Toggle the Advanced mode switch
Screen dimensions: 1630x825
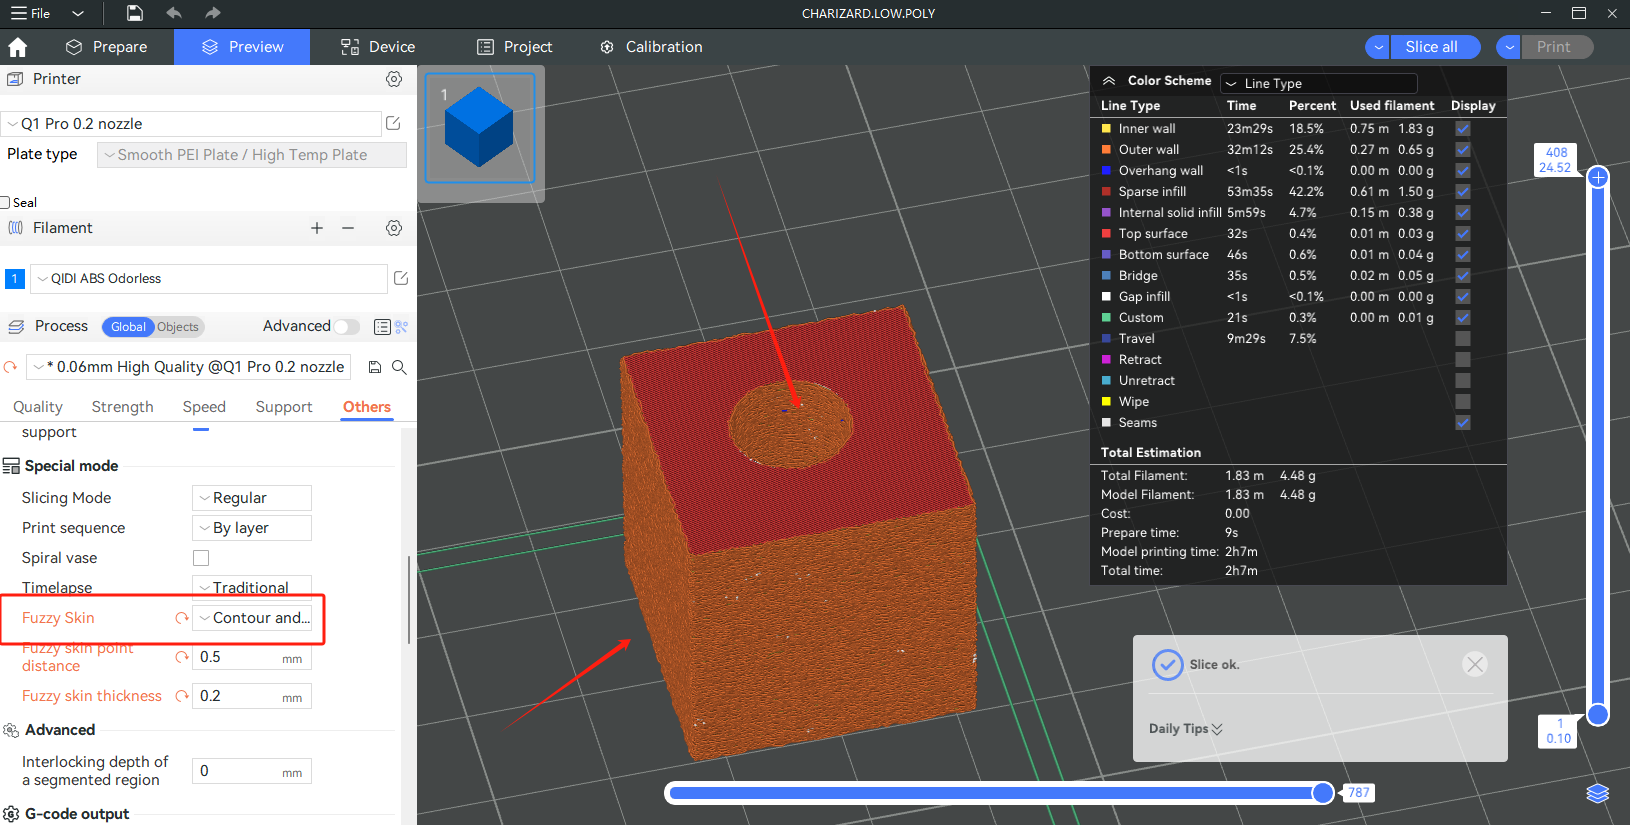coord(346,326)
